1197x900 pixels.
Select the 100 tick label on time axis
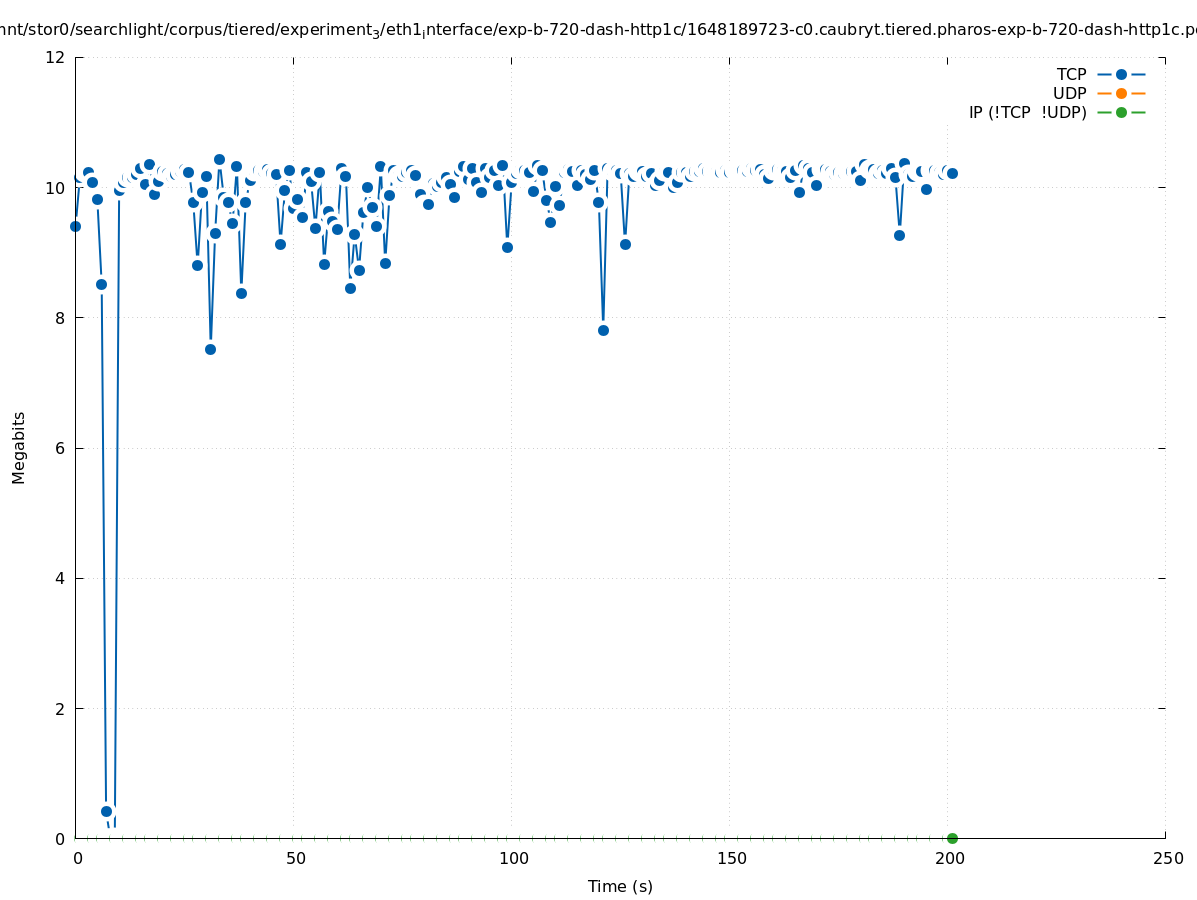tap(513, 858)
